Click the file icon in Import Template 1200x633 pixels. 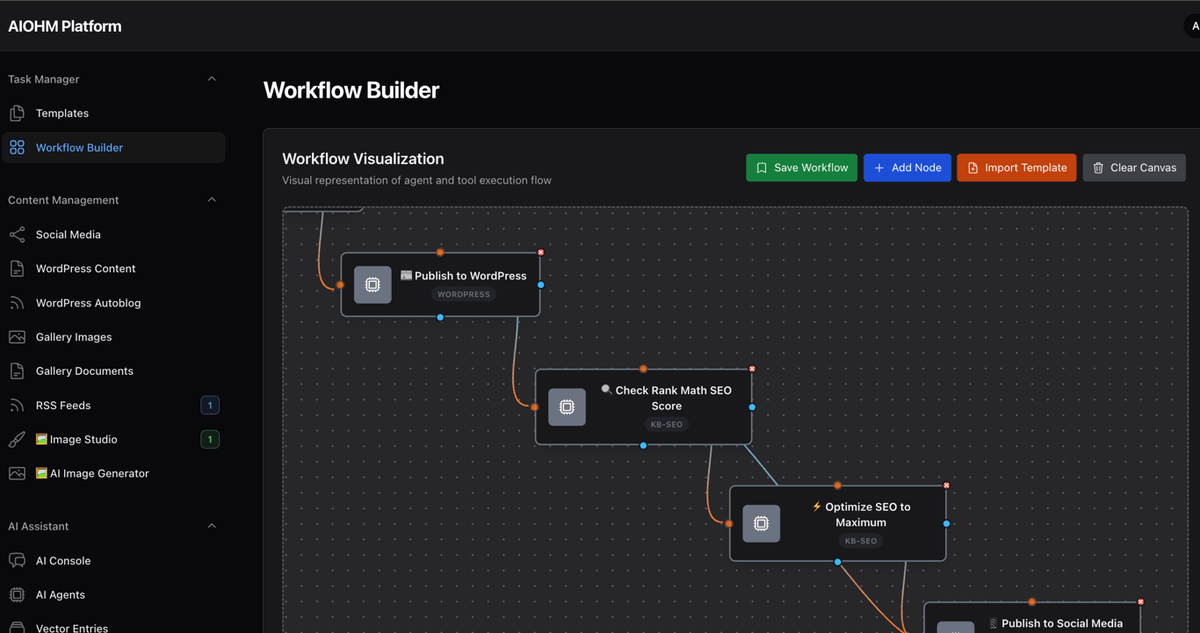coord(973,168)
